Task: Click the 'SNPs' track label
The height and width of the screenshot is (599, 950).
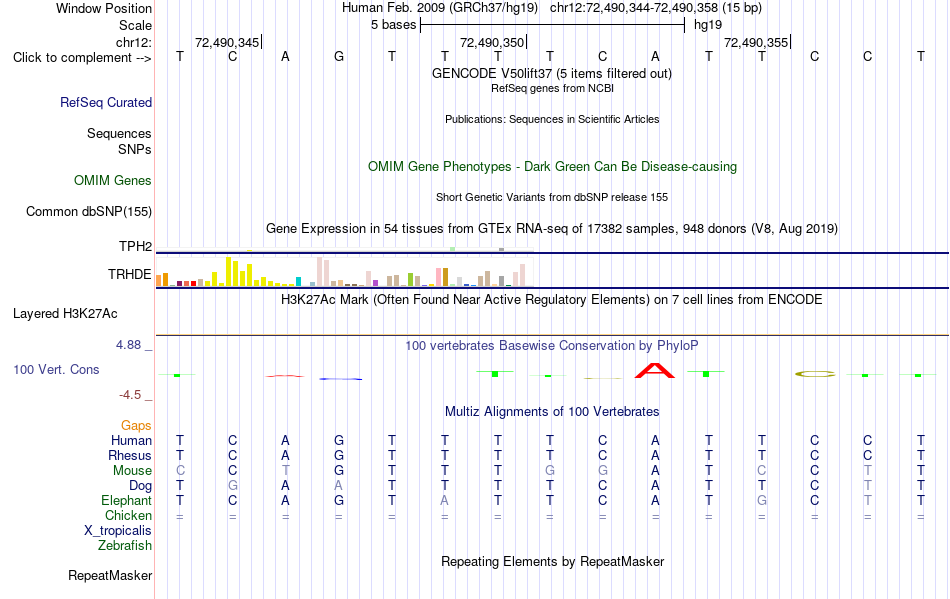Action: 135,150
